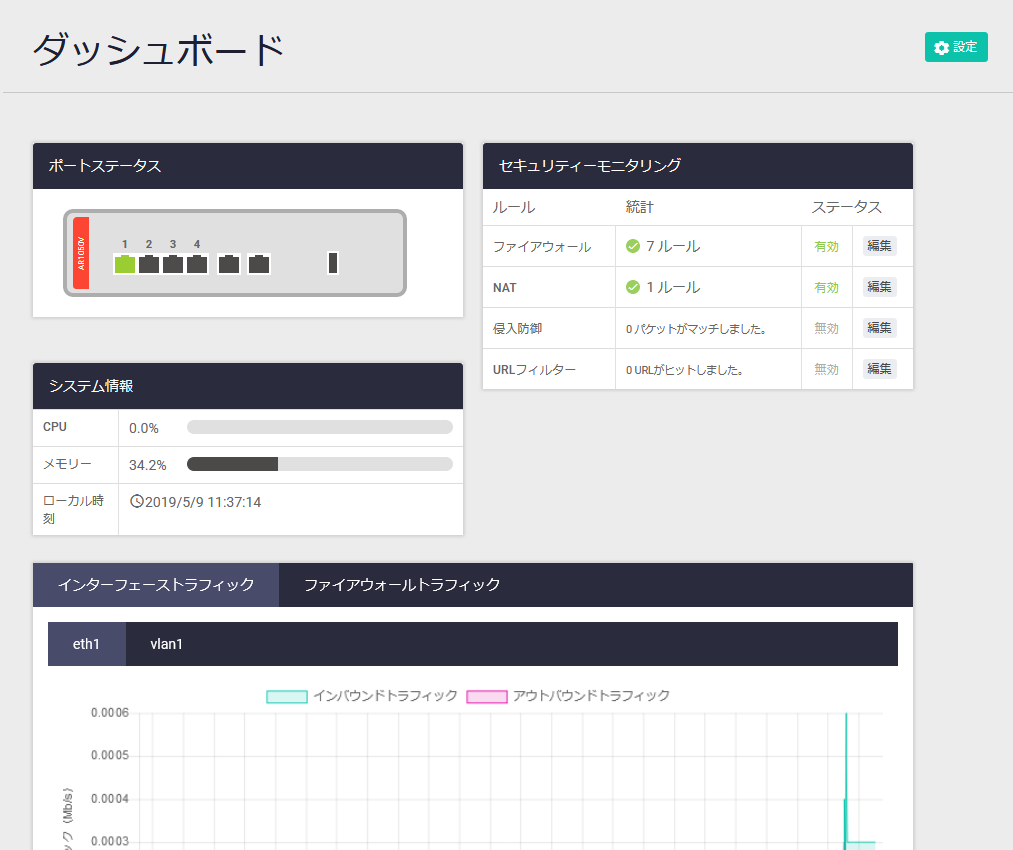The image size is (1013, 850).
Task: Click the 0.0005 y-axis label
Action: pyautogui.click(x=110, y=755)
